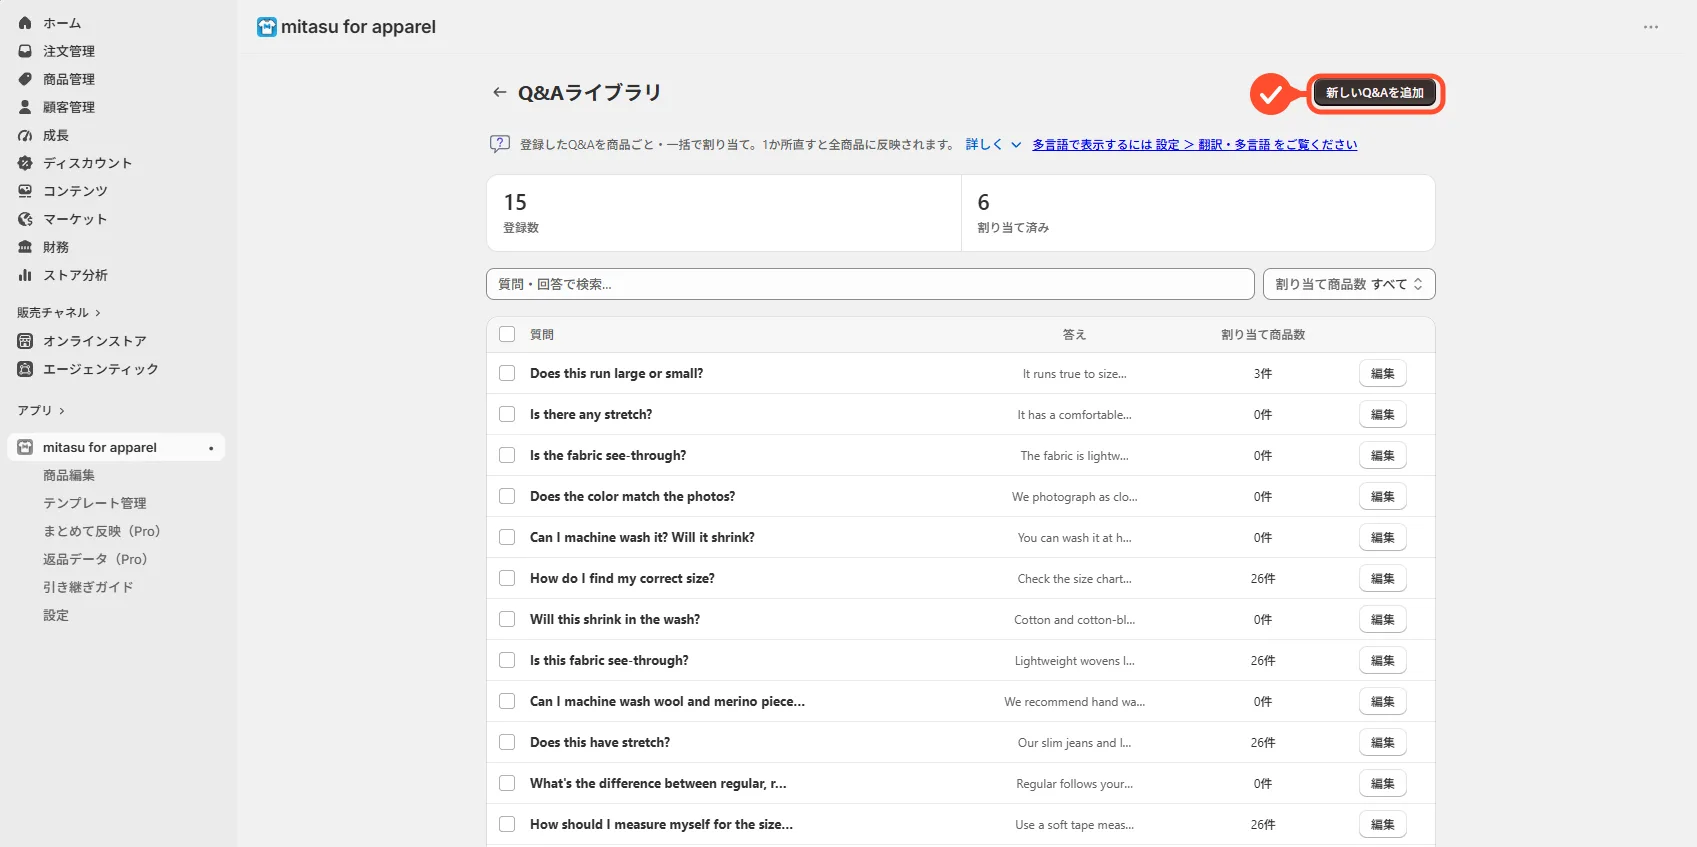Click the answer text 'It runs true to size...'

click(x=1074, y=374)
